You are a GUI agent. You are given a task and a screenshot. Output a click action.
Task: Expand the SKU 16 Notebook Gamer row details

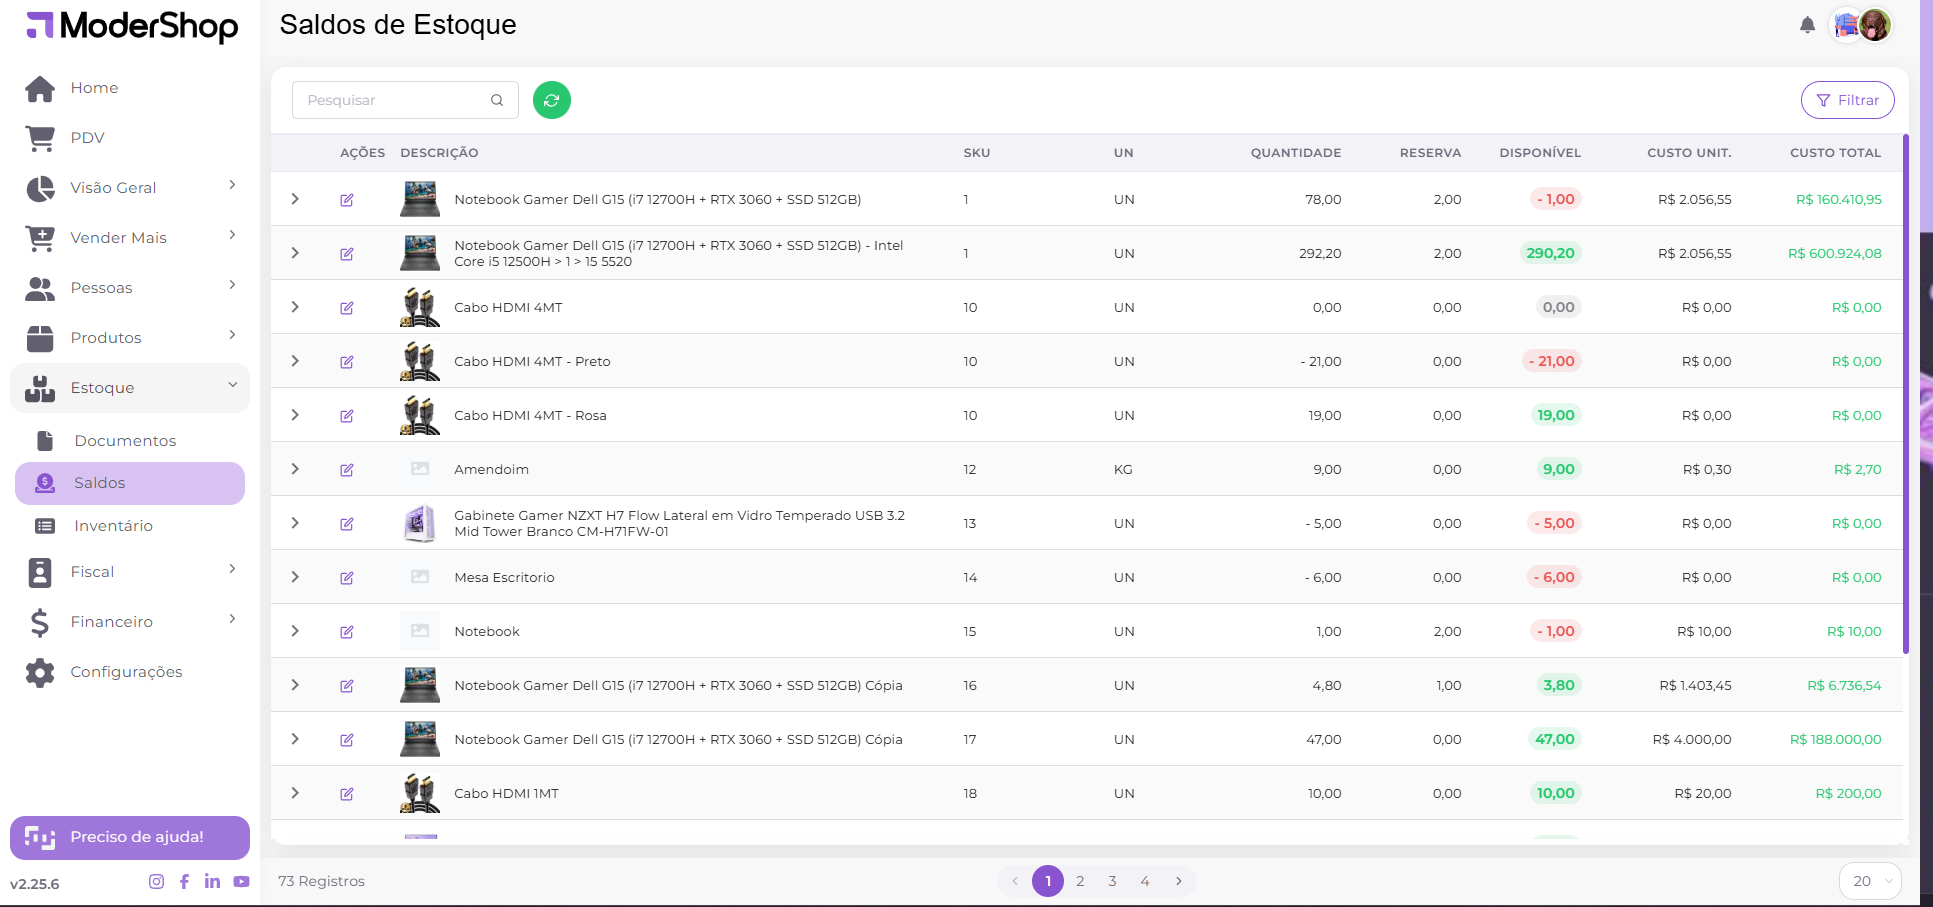pos(295,685)
